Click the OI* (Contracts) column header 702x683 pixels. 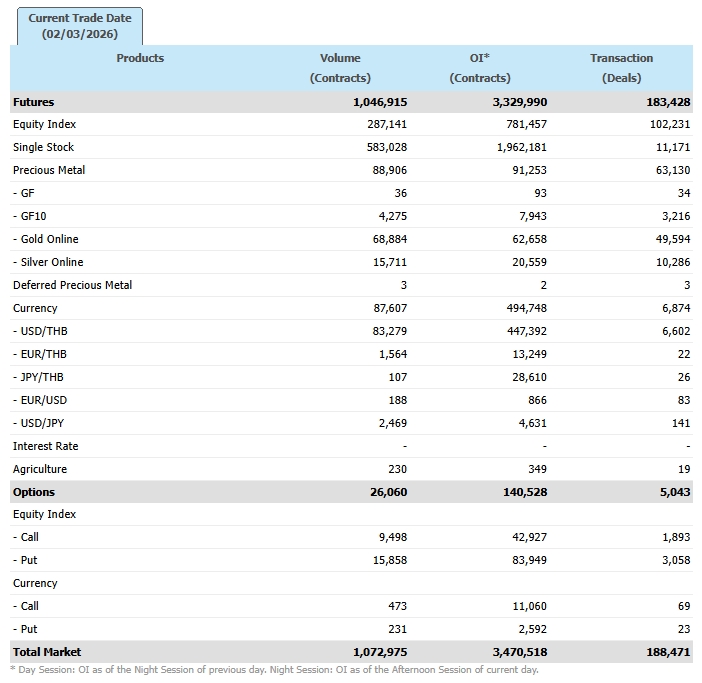coord(480,68)
